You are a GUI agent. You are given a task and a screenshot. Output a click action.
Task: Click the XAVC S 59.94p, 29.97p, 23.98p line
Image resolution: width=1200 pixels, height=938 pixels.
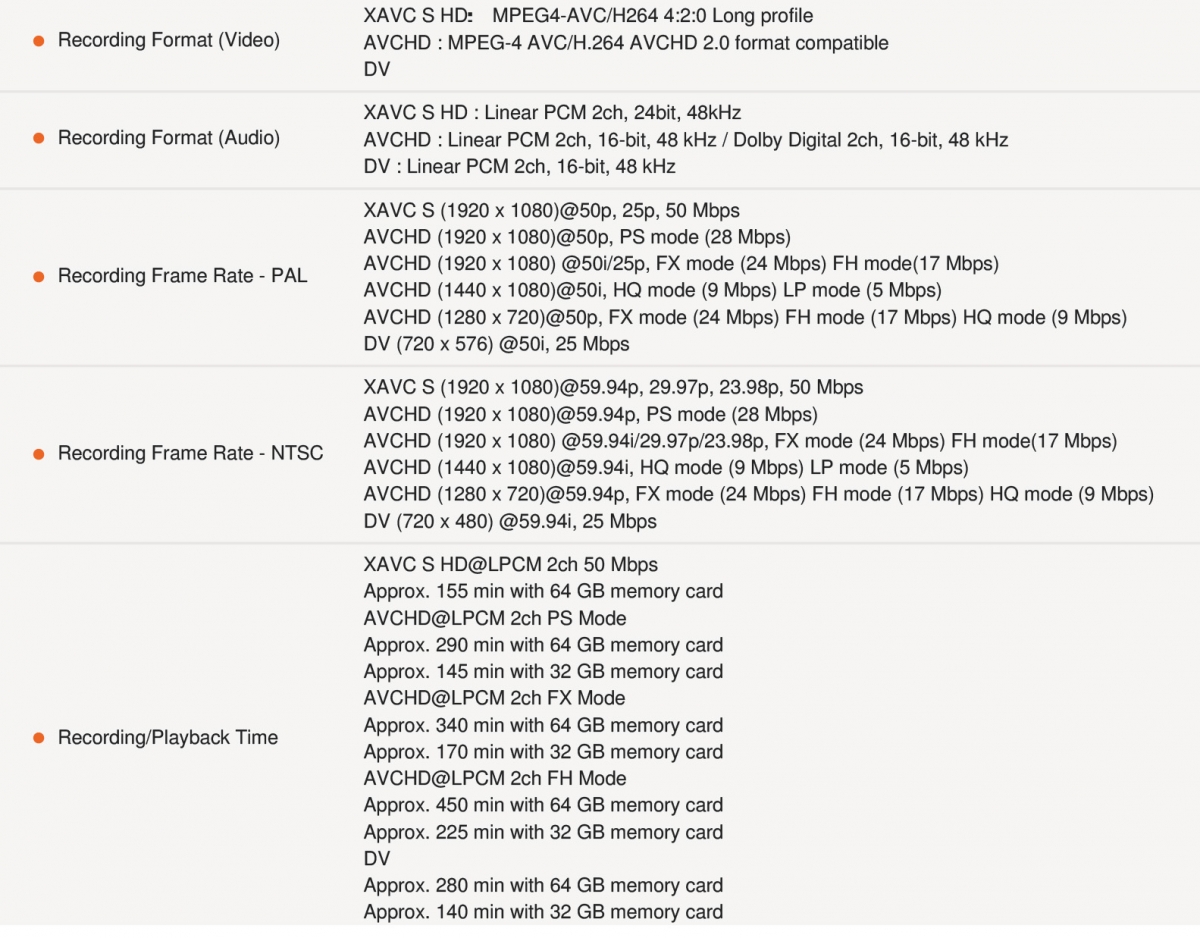613,387
